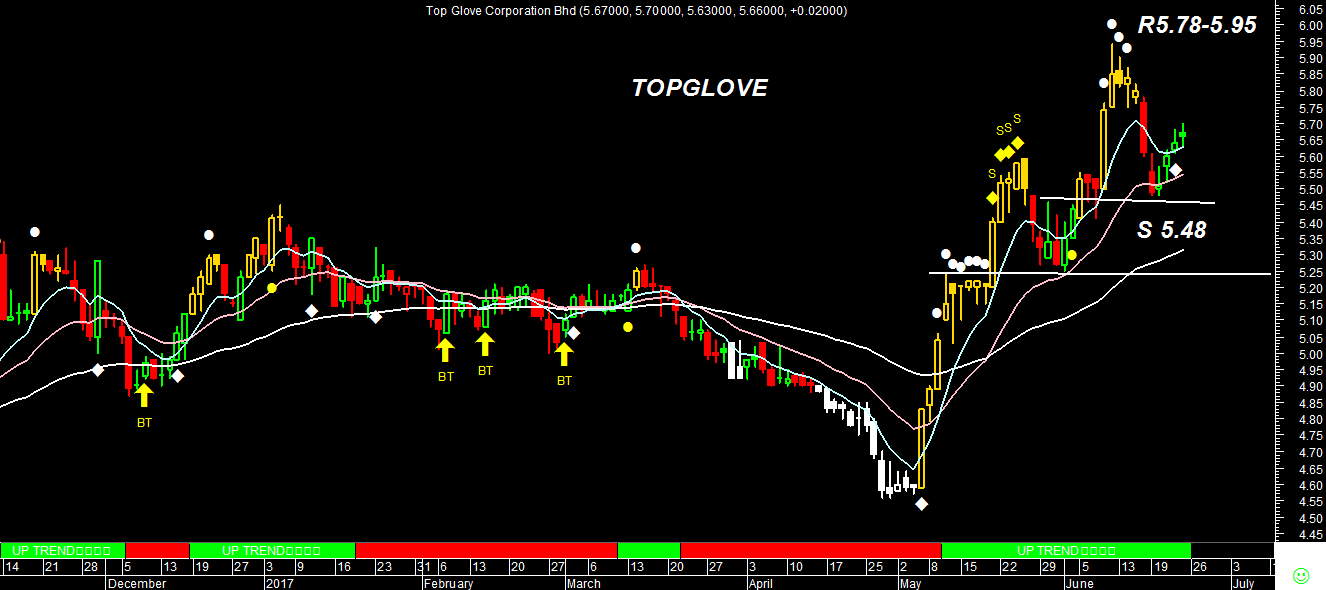
Task: Click the red trend bar above the April label
Action: pos(811,550)
